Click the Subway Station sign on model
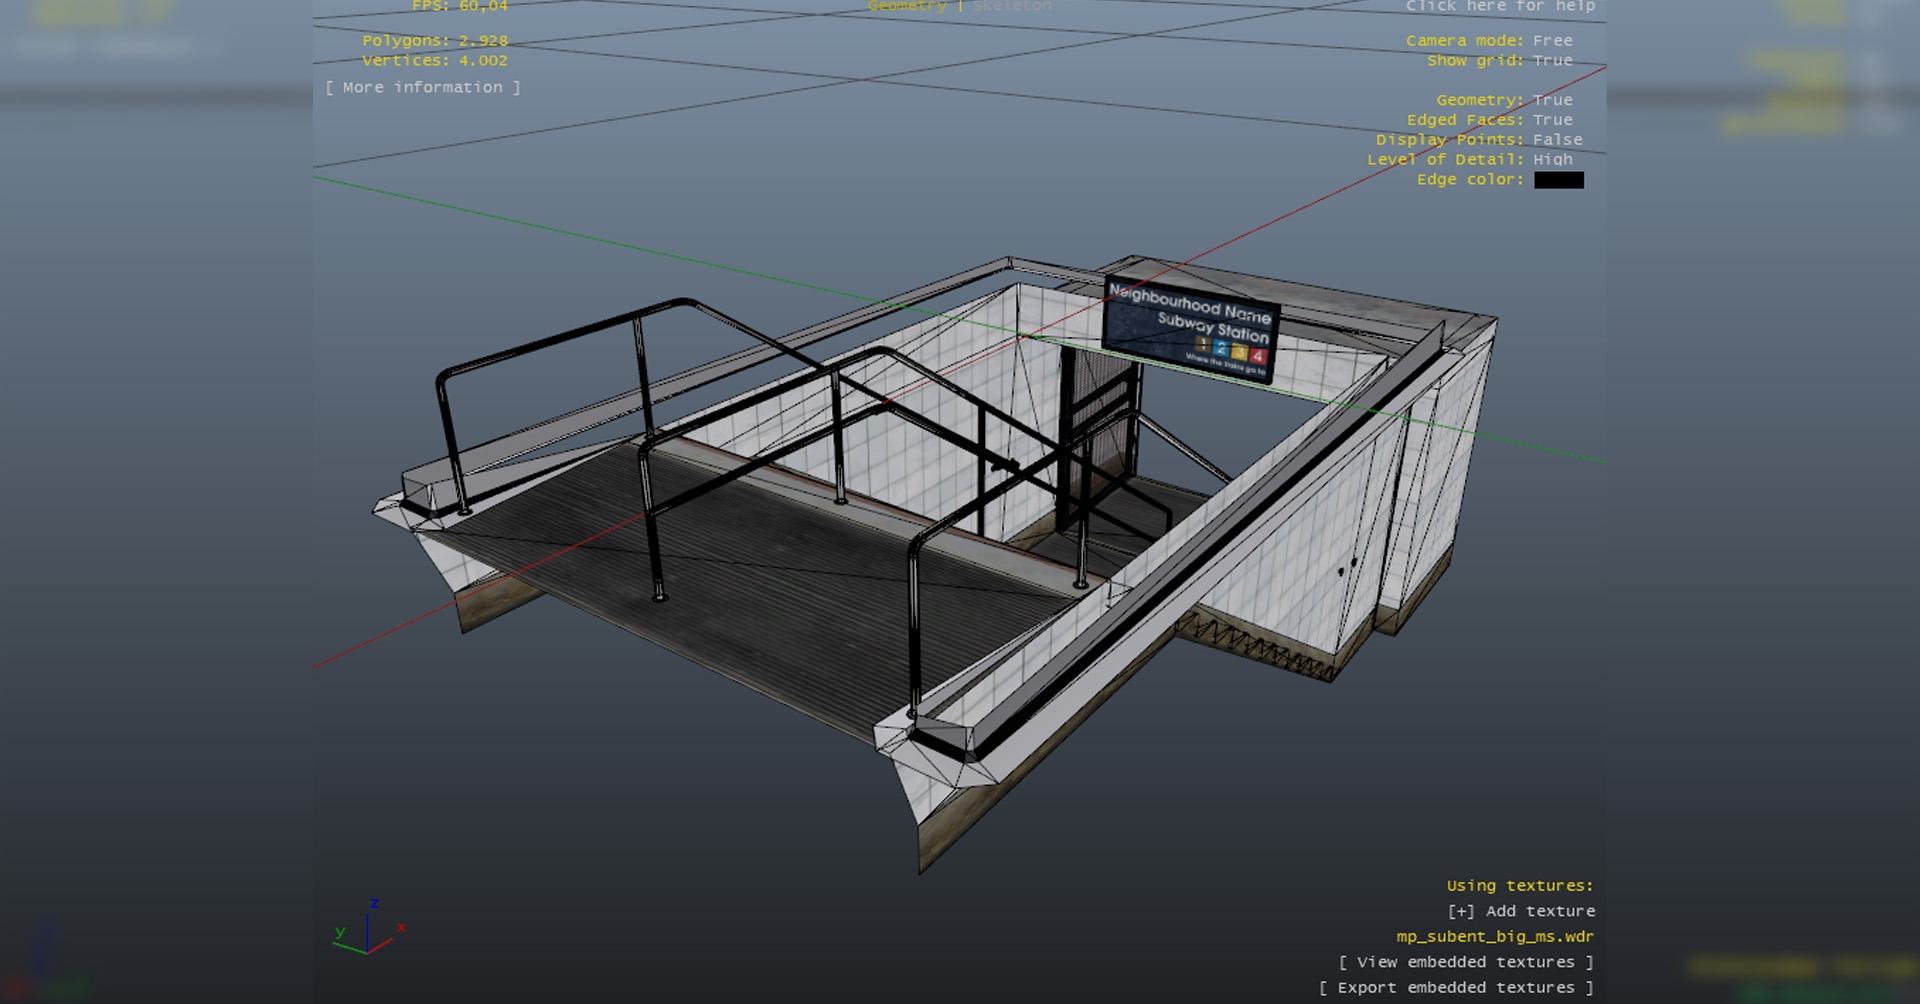 pos(1189,328)
